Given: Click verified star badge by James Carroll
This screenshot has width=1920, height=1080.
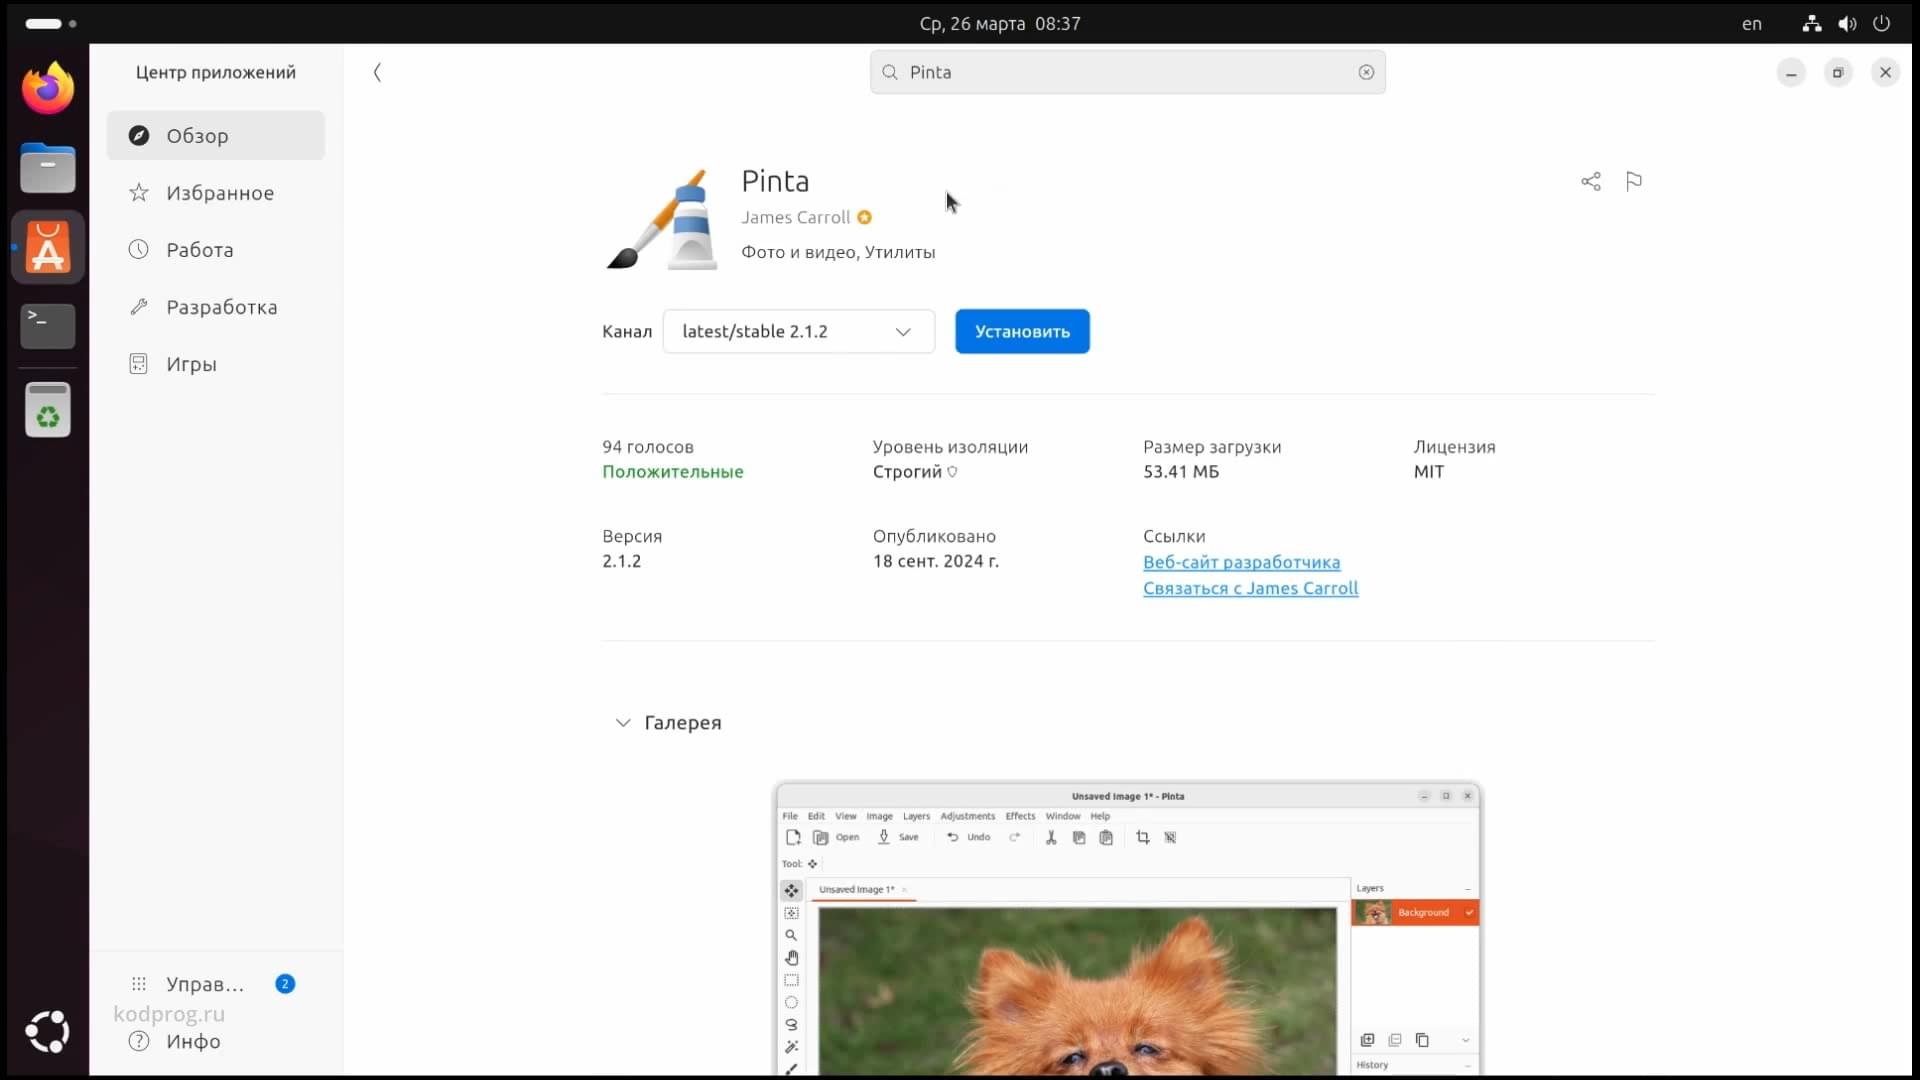Looking at the screenshot, I should click(x=865, y=217).
